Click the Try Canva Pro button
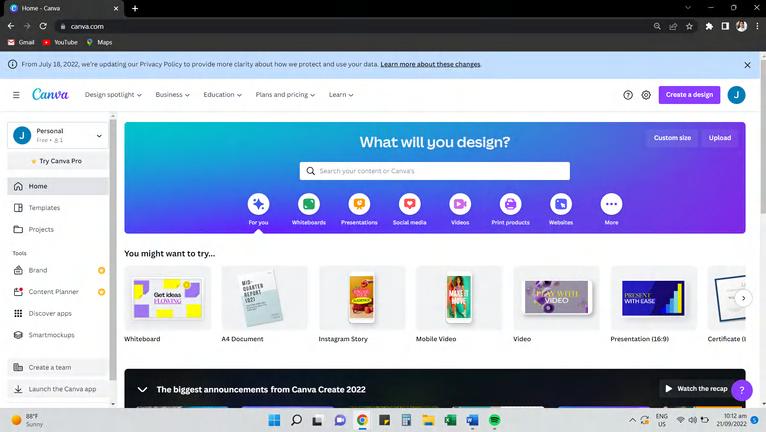766x432 pixels. [58, 161]
